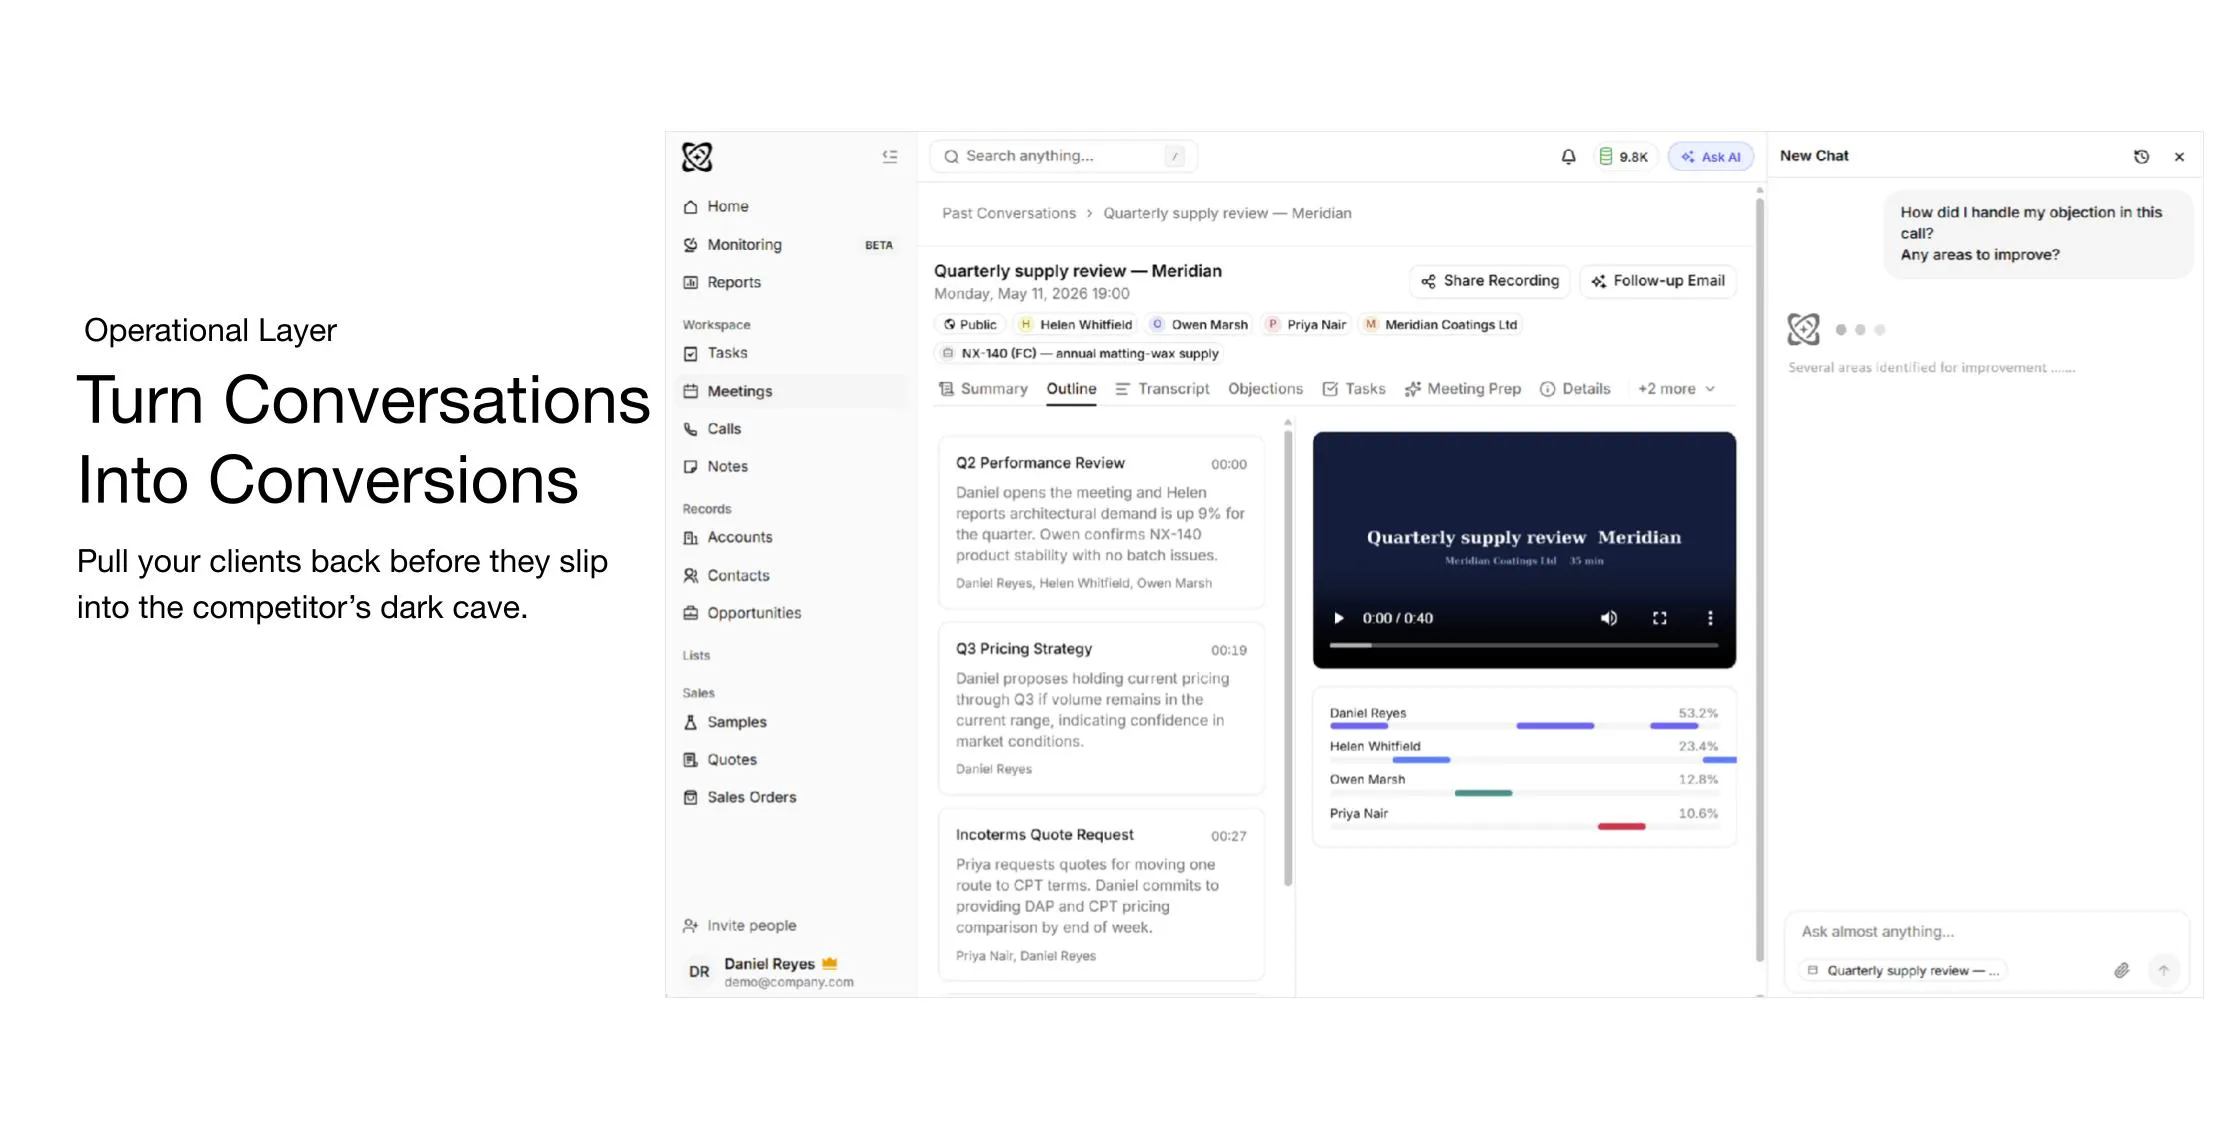
Task: Open Incoterms Quote Request outline card
Action: (x=1101, y=894)
